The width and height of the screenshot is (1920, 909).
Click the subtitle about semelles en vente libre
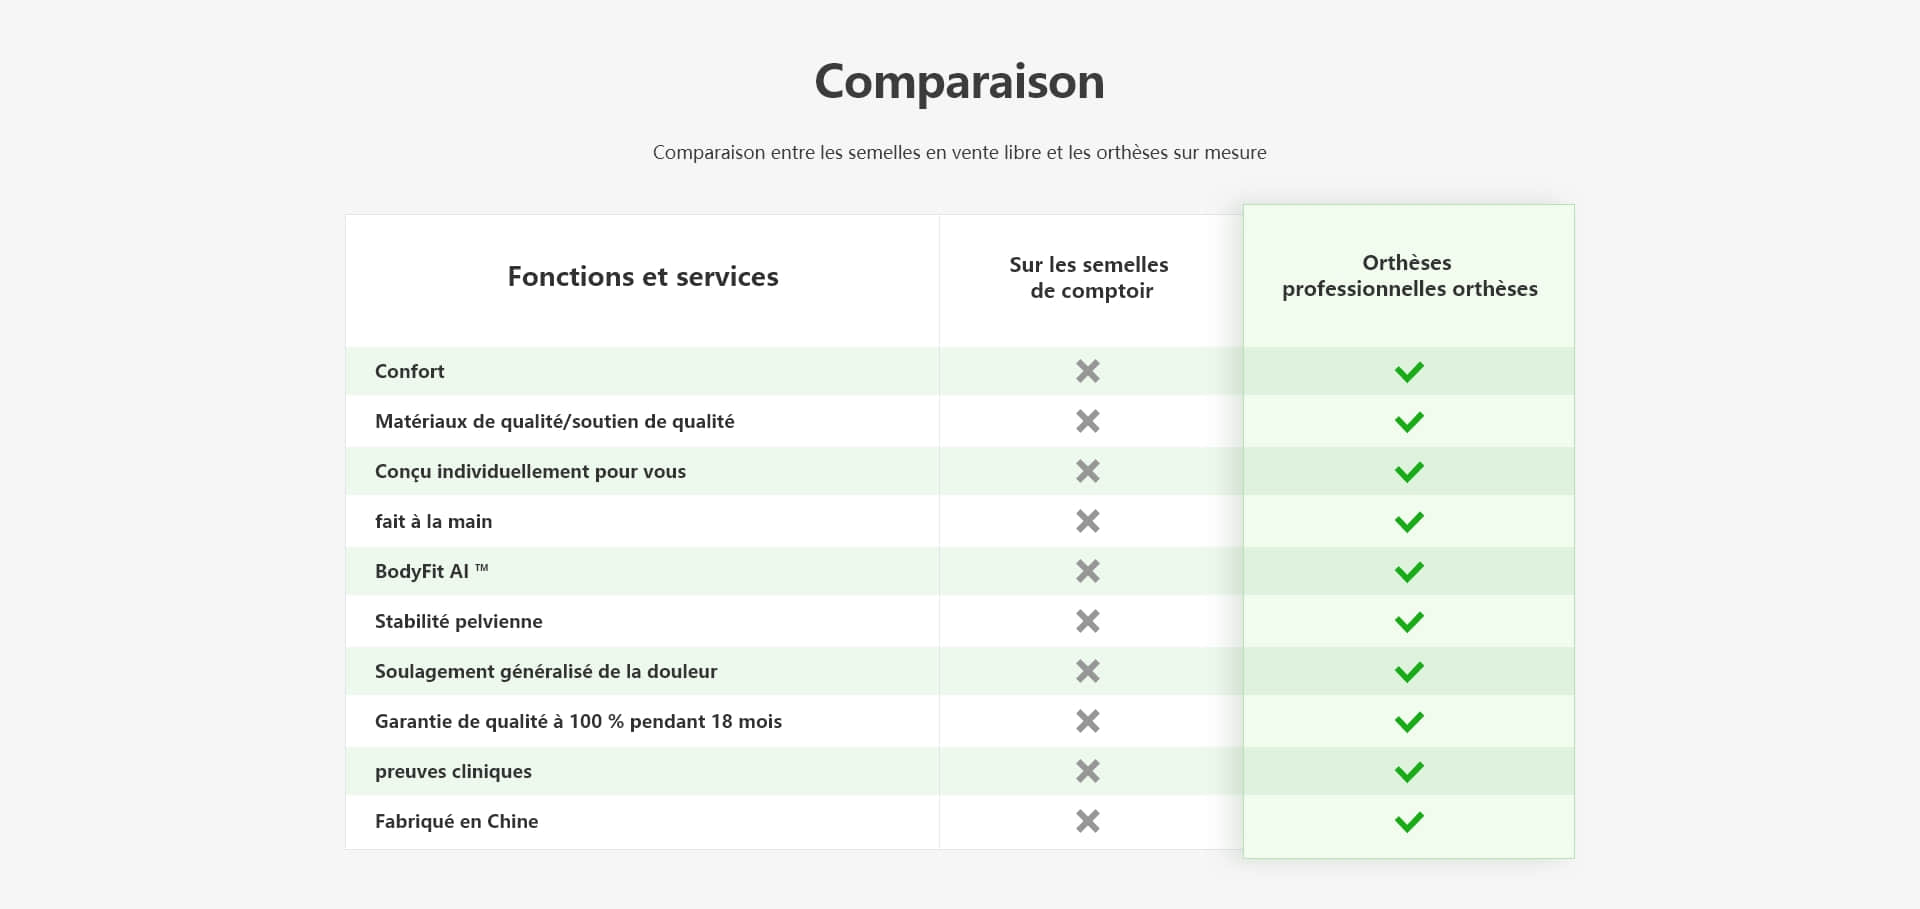(959, 153)
